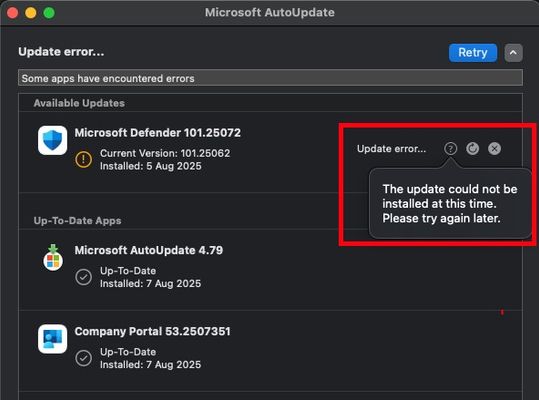Click the 'Up-To-Date Apps' section header
This screenshot has height=400, width=539.
(x=77, y=221)
